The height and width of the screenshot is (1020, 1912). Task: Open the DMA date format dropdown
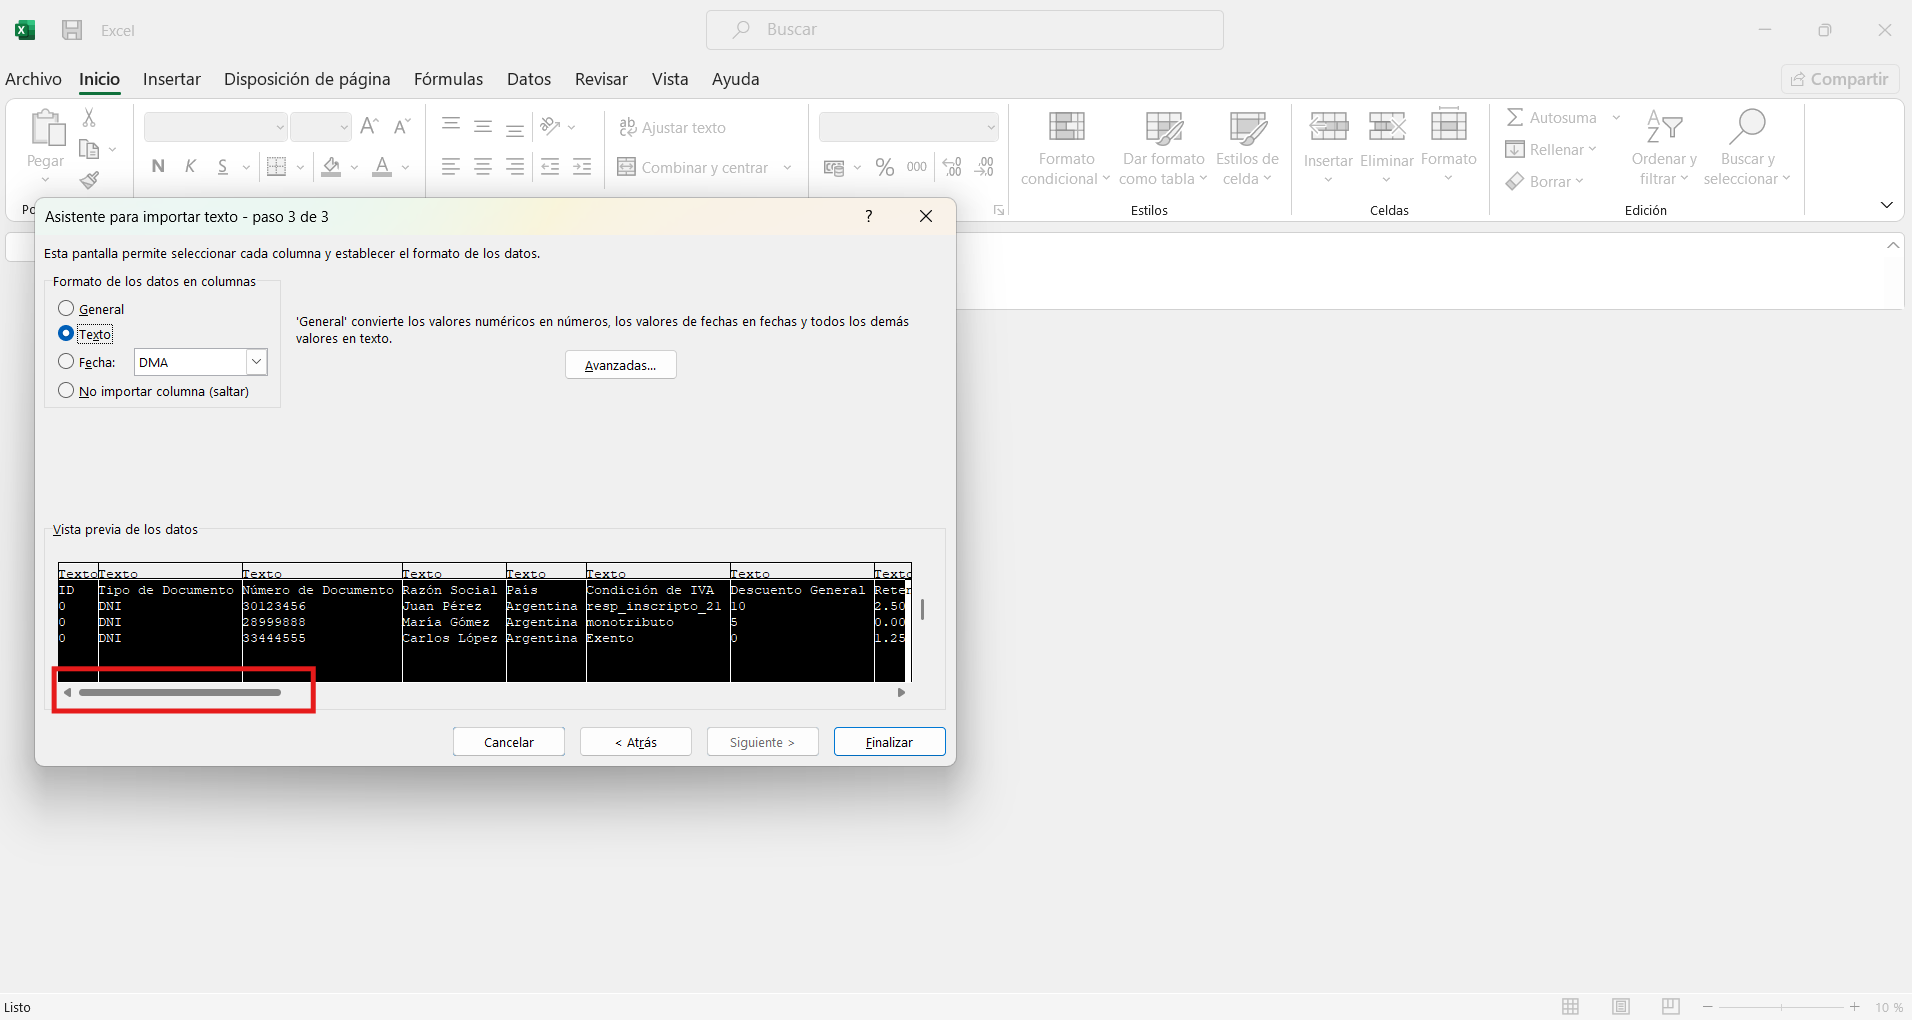point(256,362)
